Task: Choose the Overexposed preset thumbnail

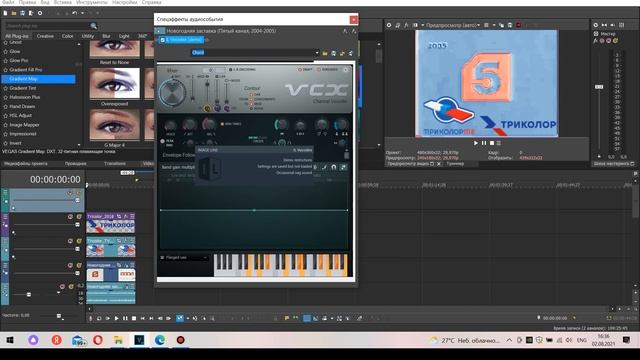Action: [x=114, y=84]
